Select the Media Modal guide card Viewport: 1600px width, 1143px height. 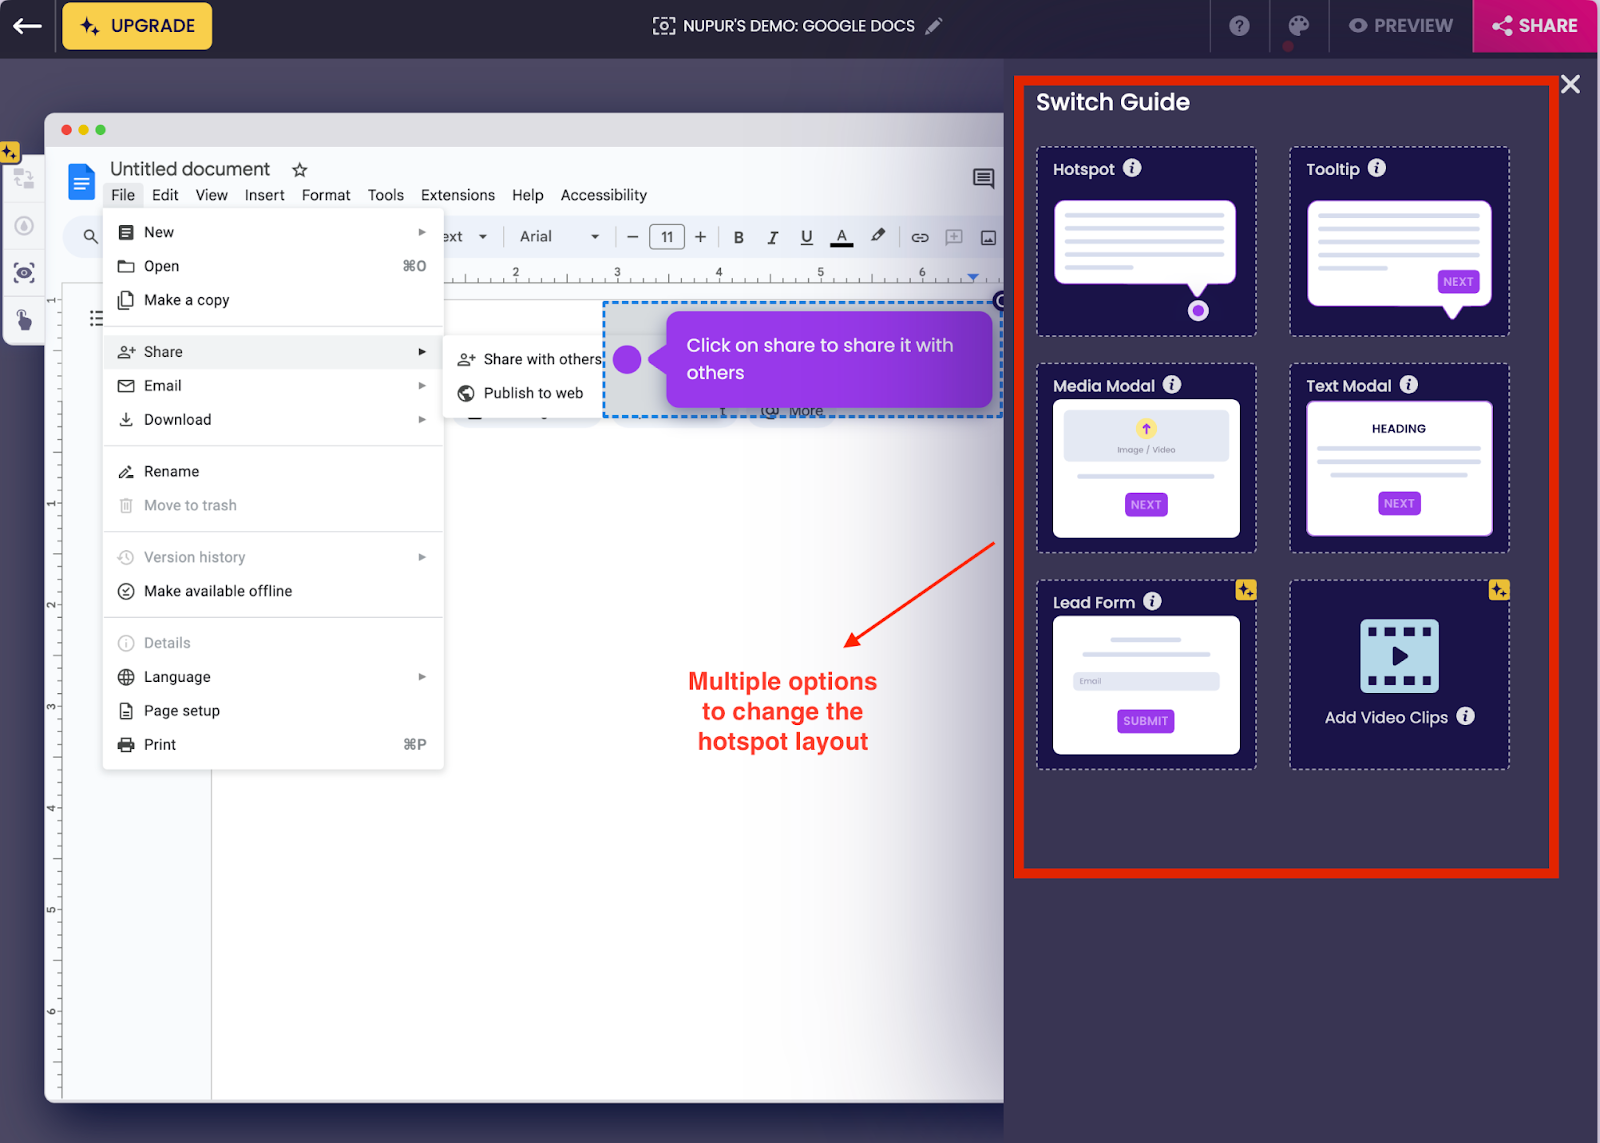coord(1146,458)
